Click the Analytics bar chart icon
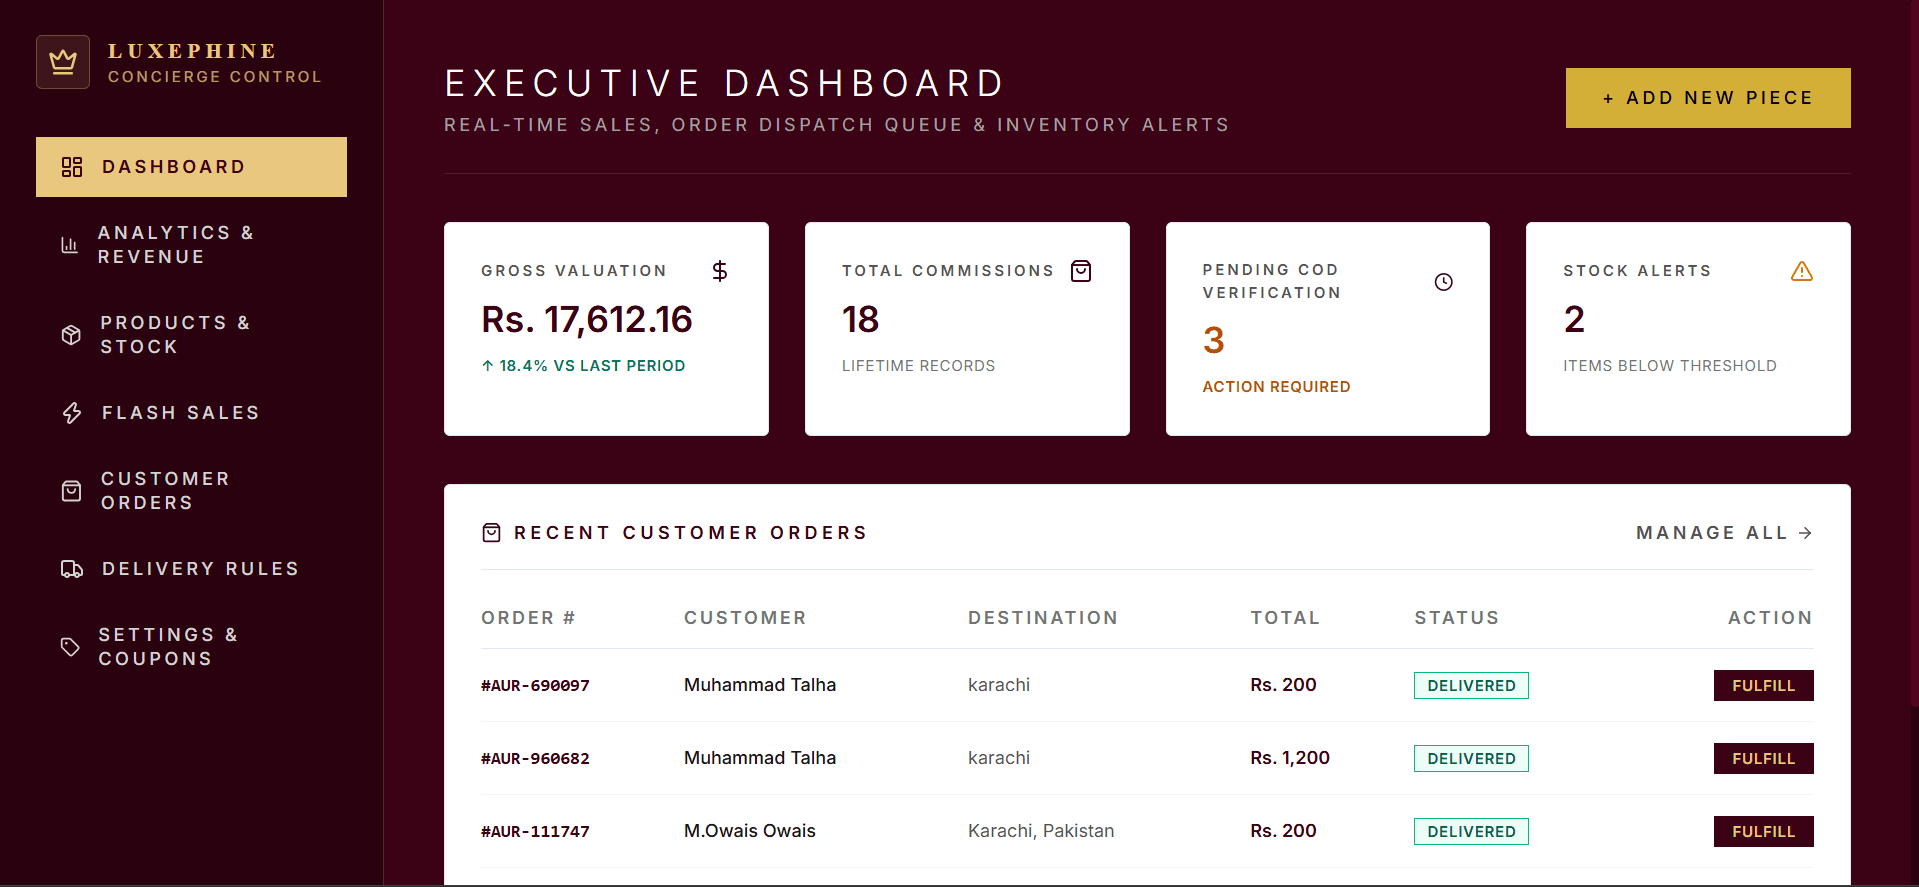Viewport: 1919px width, 887px height. coord(69,245)
